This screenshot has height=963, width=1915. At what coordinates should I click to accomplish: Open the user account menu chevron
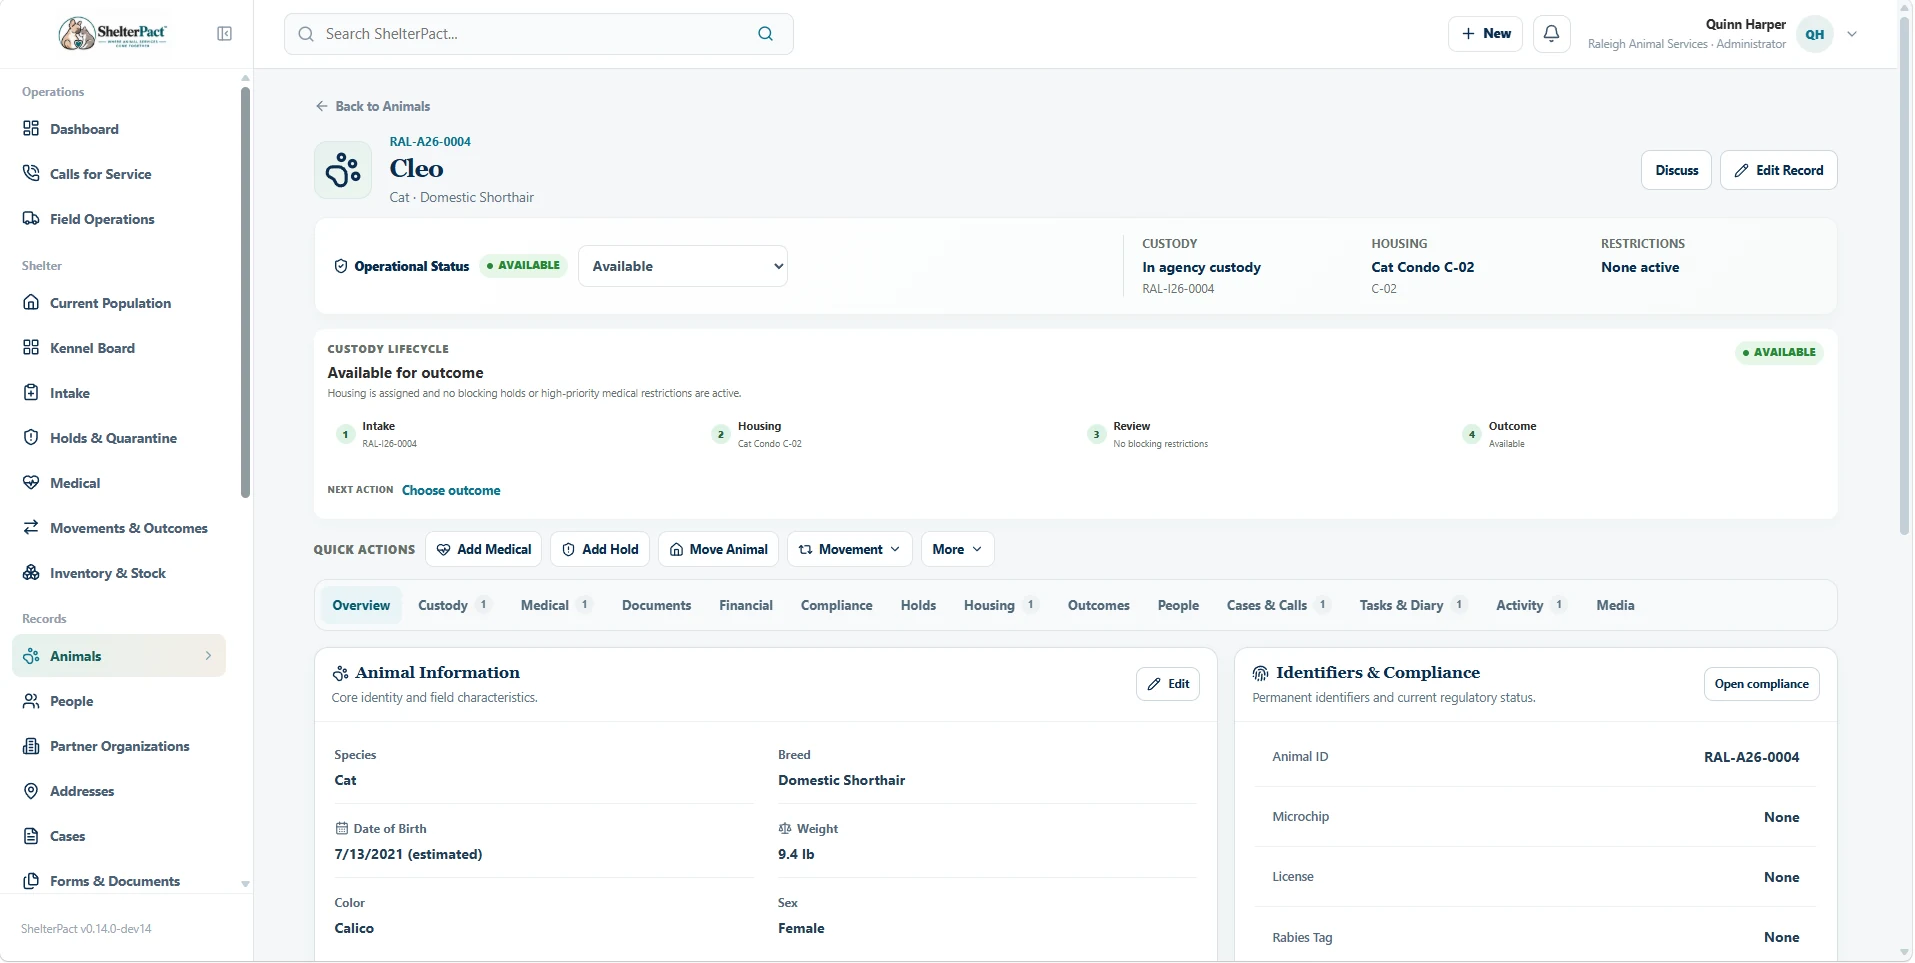pyautogui.click(x=1852, y=34)
